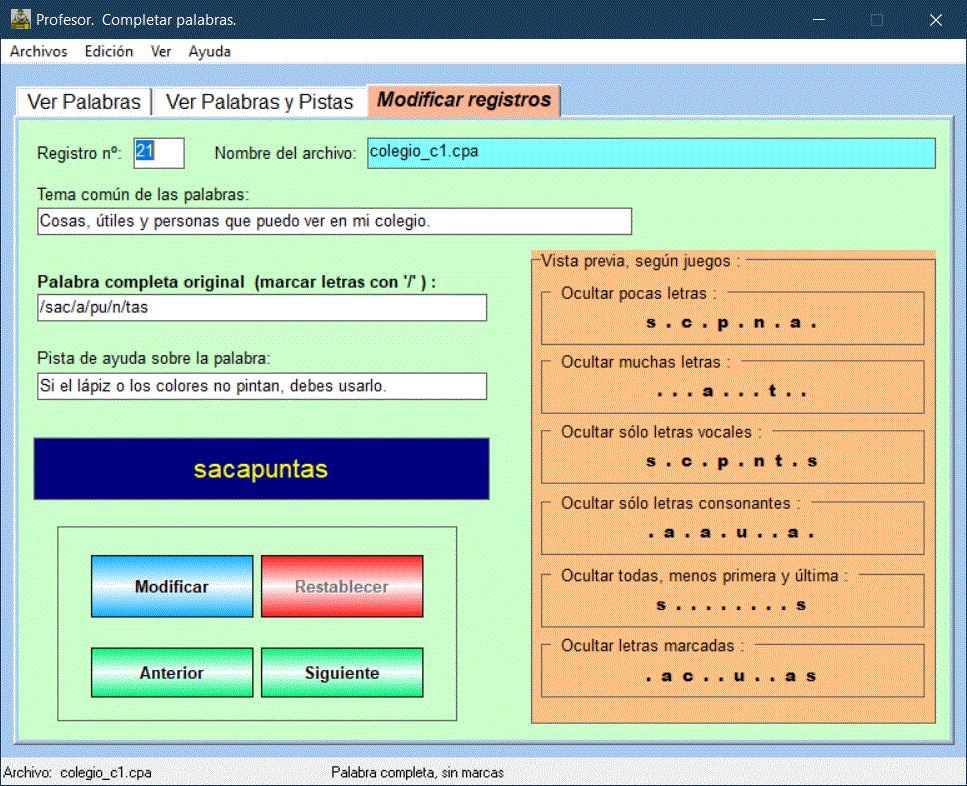Open the Ayuda menu
967x786 pixels.
coord(210,51)
